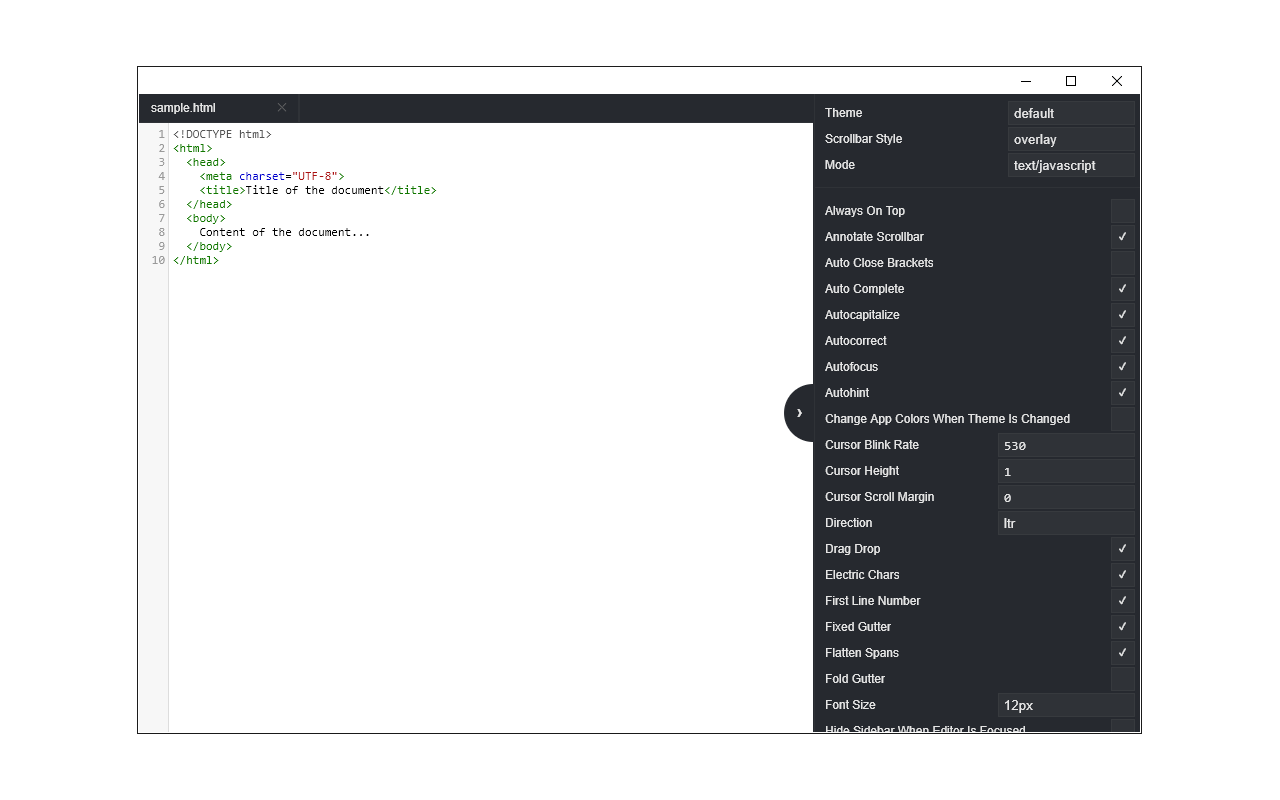Click line number 5 in the gutter
1280x800 pixels.
pyautogui.click(x=161, y=190)
